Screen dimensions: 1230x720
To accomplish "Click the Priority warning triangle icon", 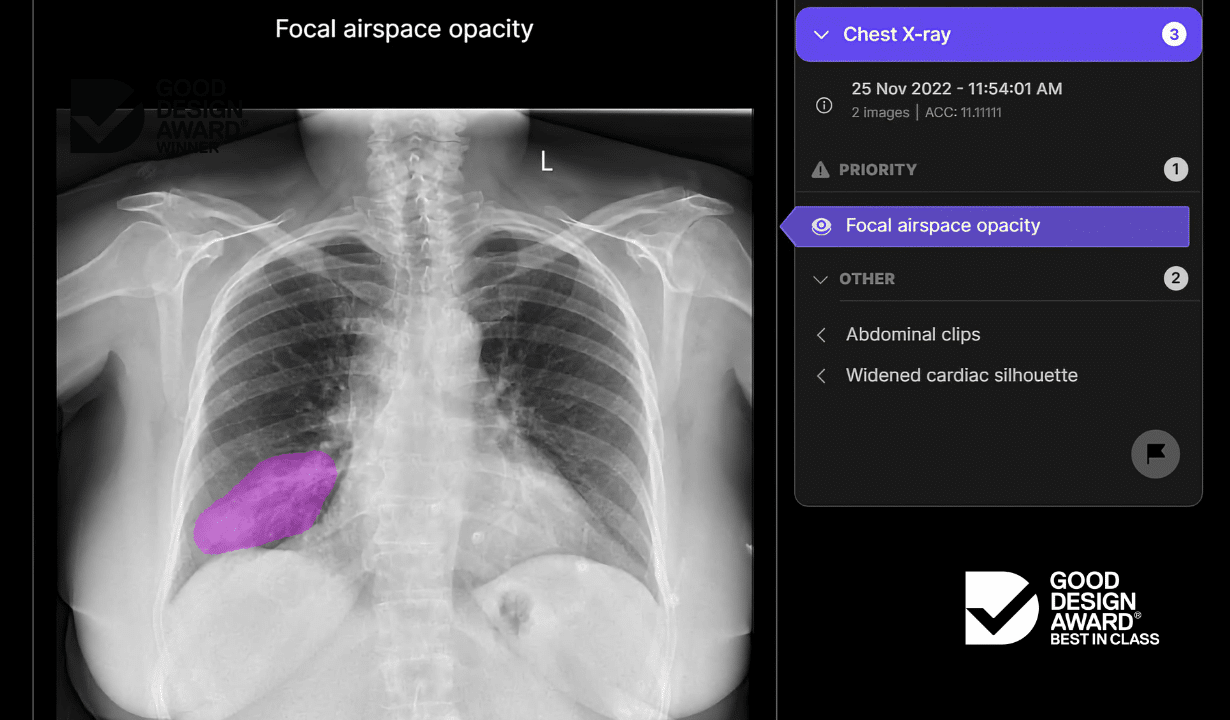I will [821, 170].
